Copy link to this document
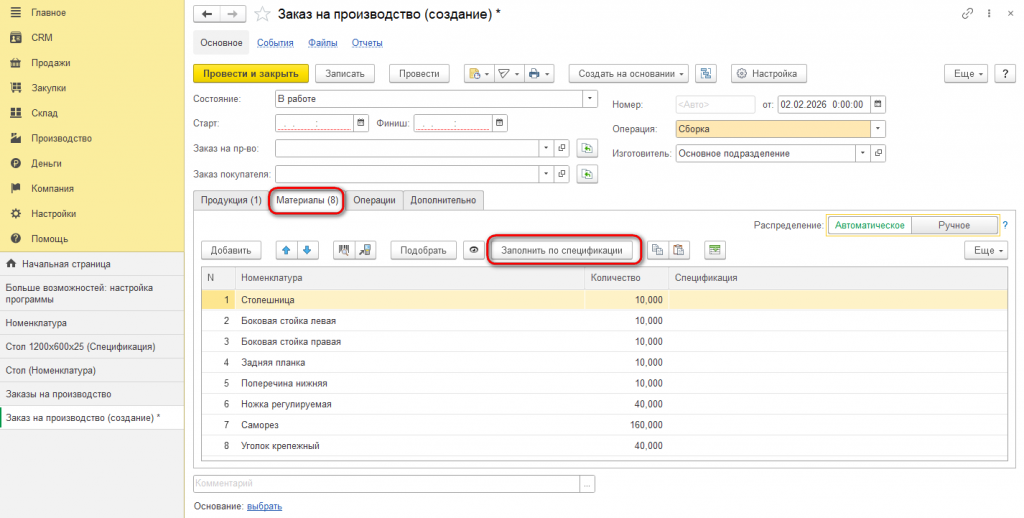 pyautogui.click(x=967, y=14)
